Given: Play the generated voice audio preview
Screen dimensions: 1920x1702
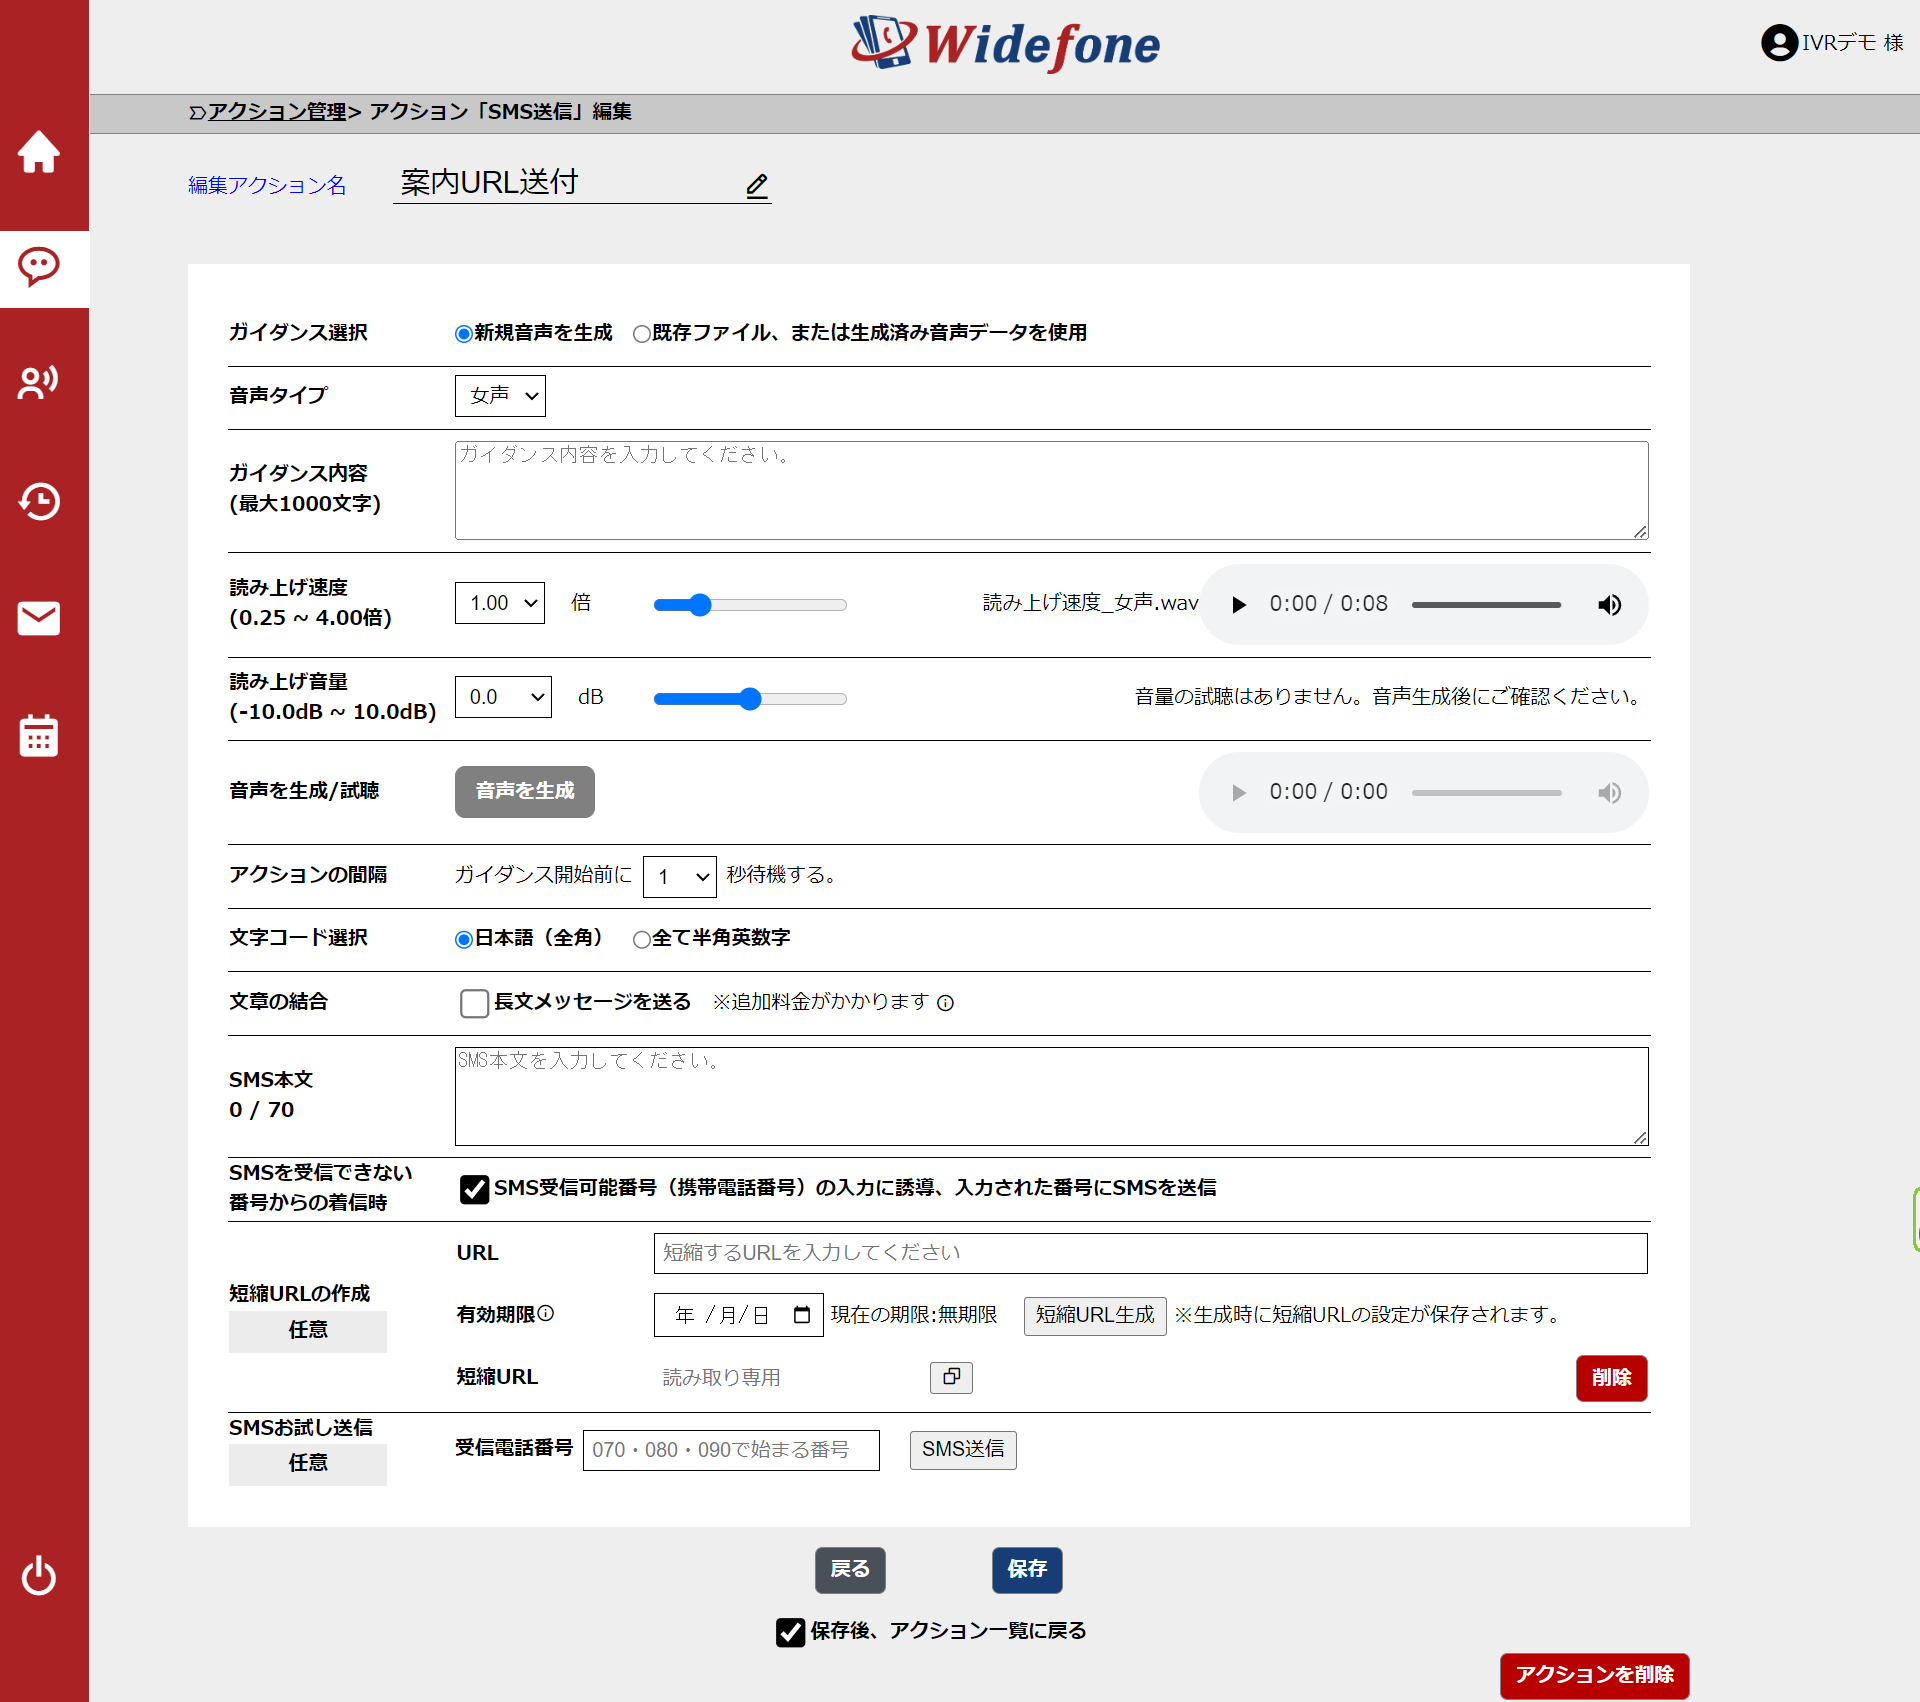Looking at the screenshot, I should pyautogui.click(x=1238, y=792).
